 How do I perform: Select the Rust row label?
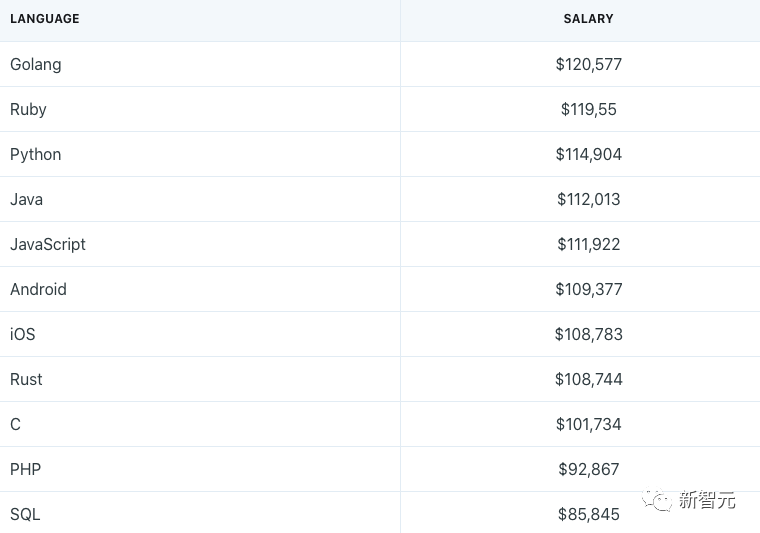[26, 379]
